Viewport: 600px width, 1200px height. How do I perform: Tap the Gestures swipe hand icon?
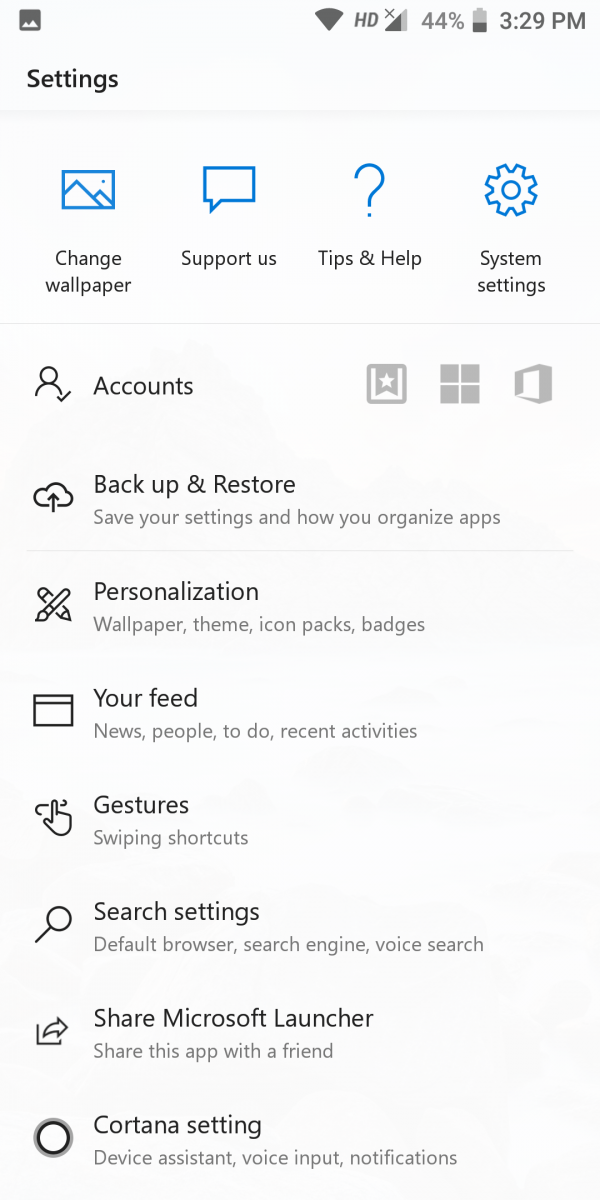click(x=53, y=818)
